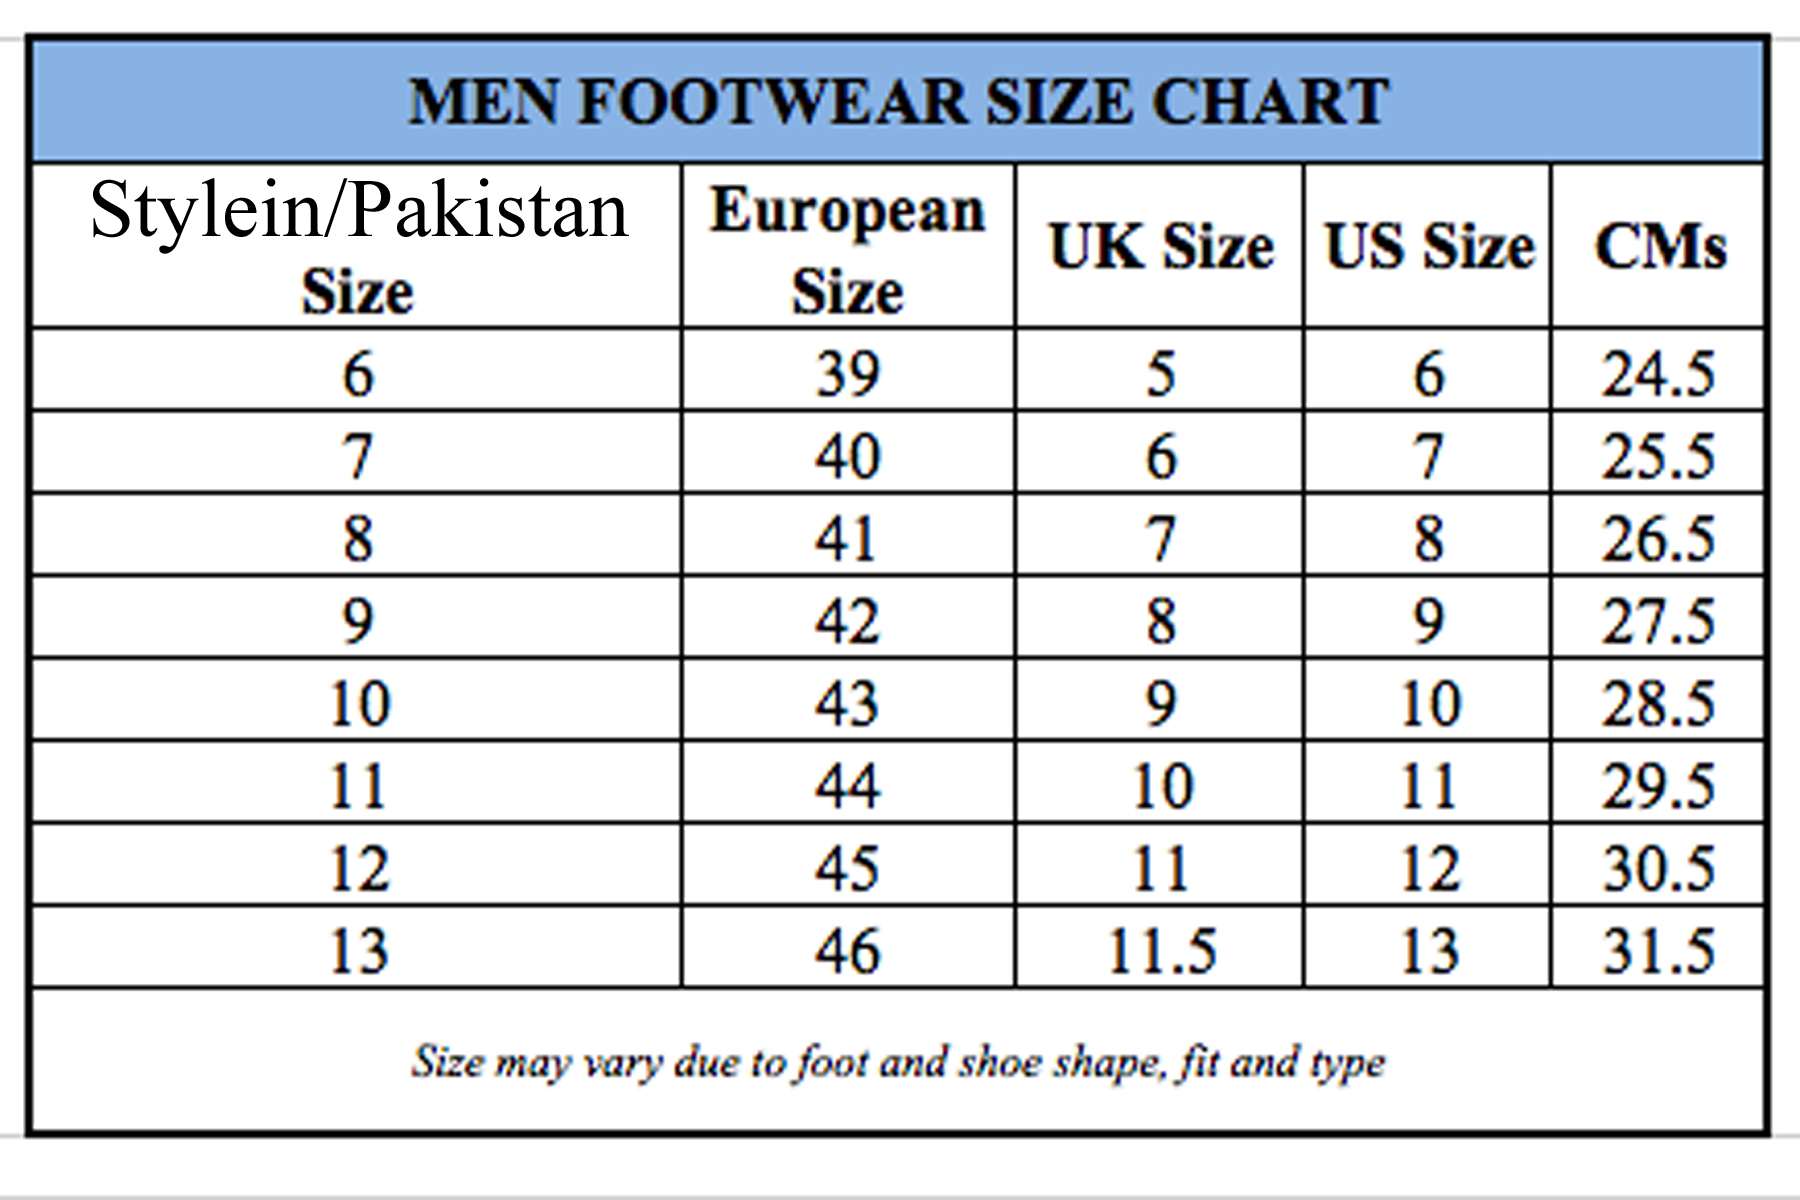Image resolution: width=1800 pixels, height=1200 pixels.
Task: Click the UK size 11.5 cell
Action: pyautogui.click(x=1161, y=950)
